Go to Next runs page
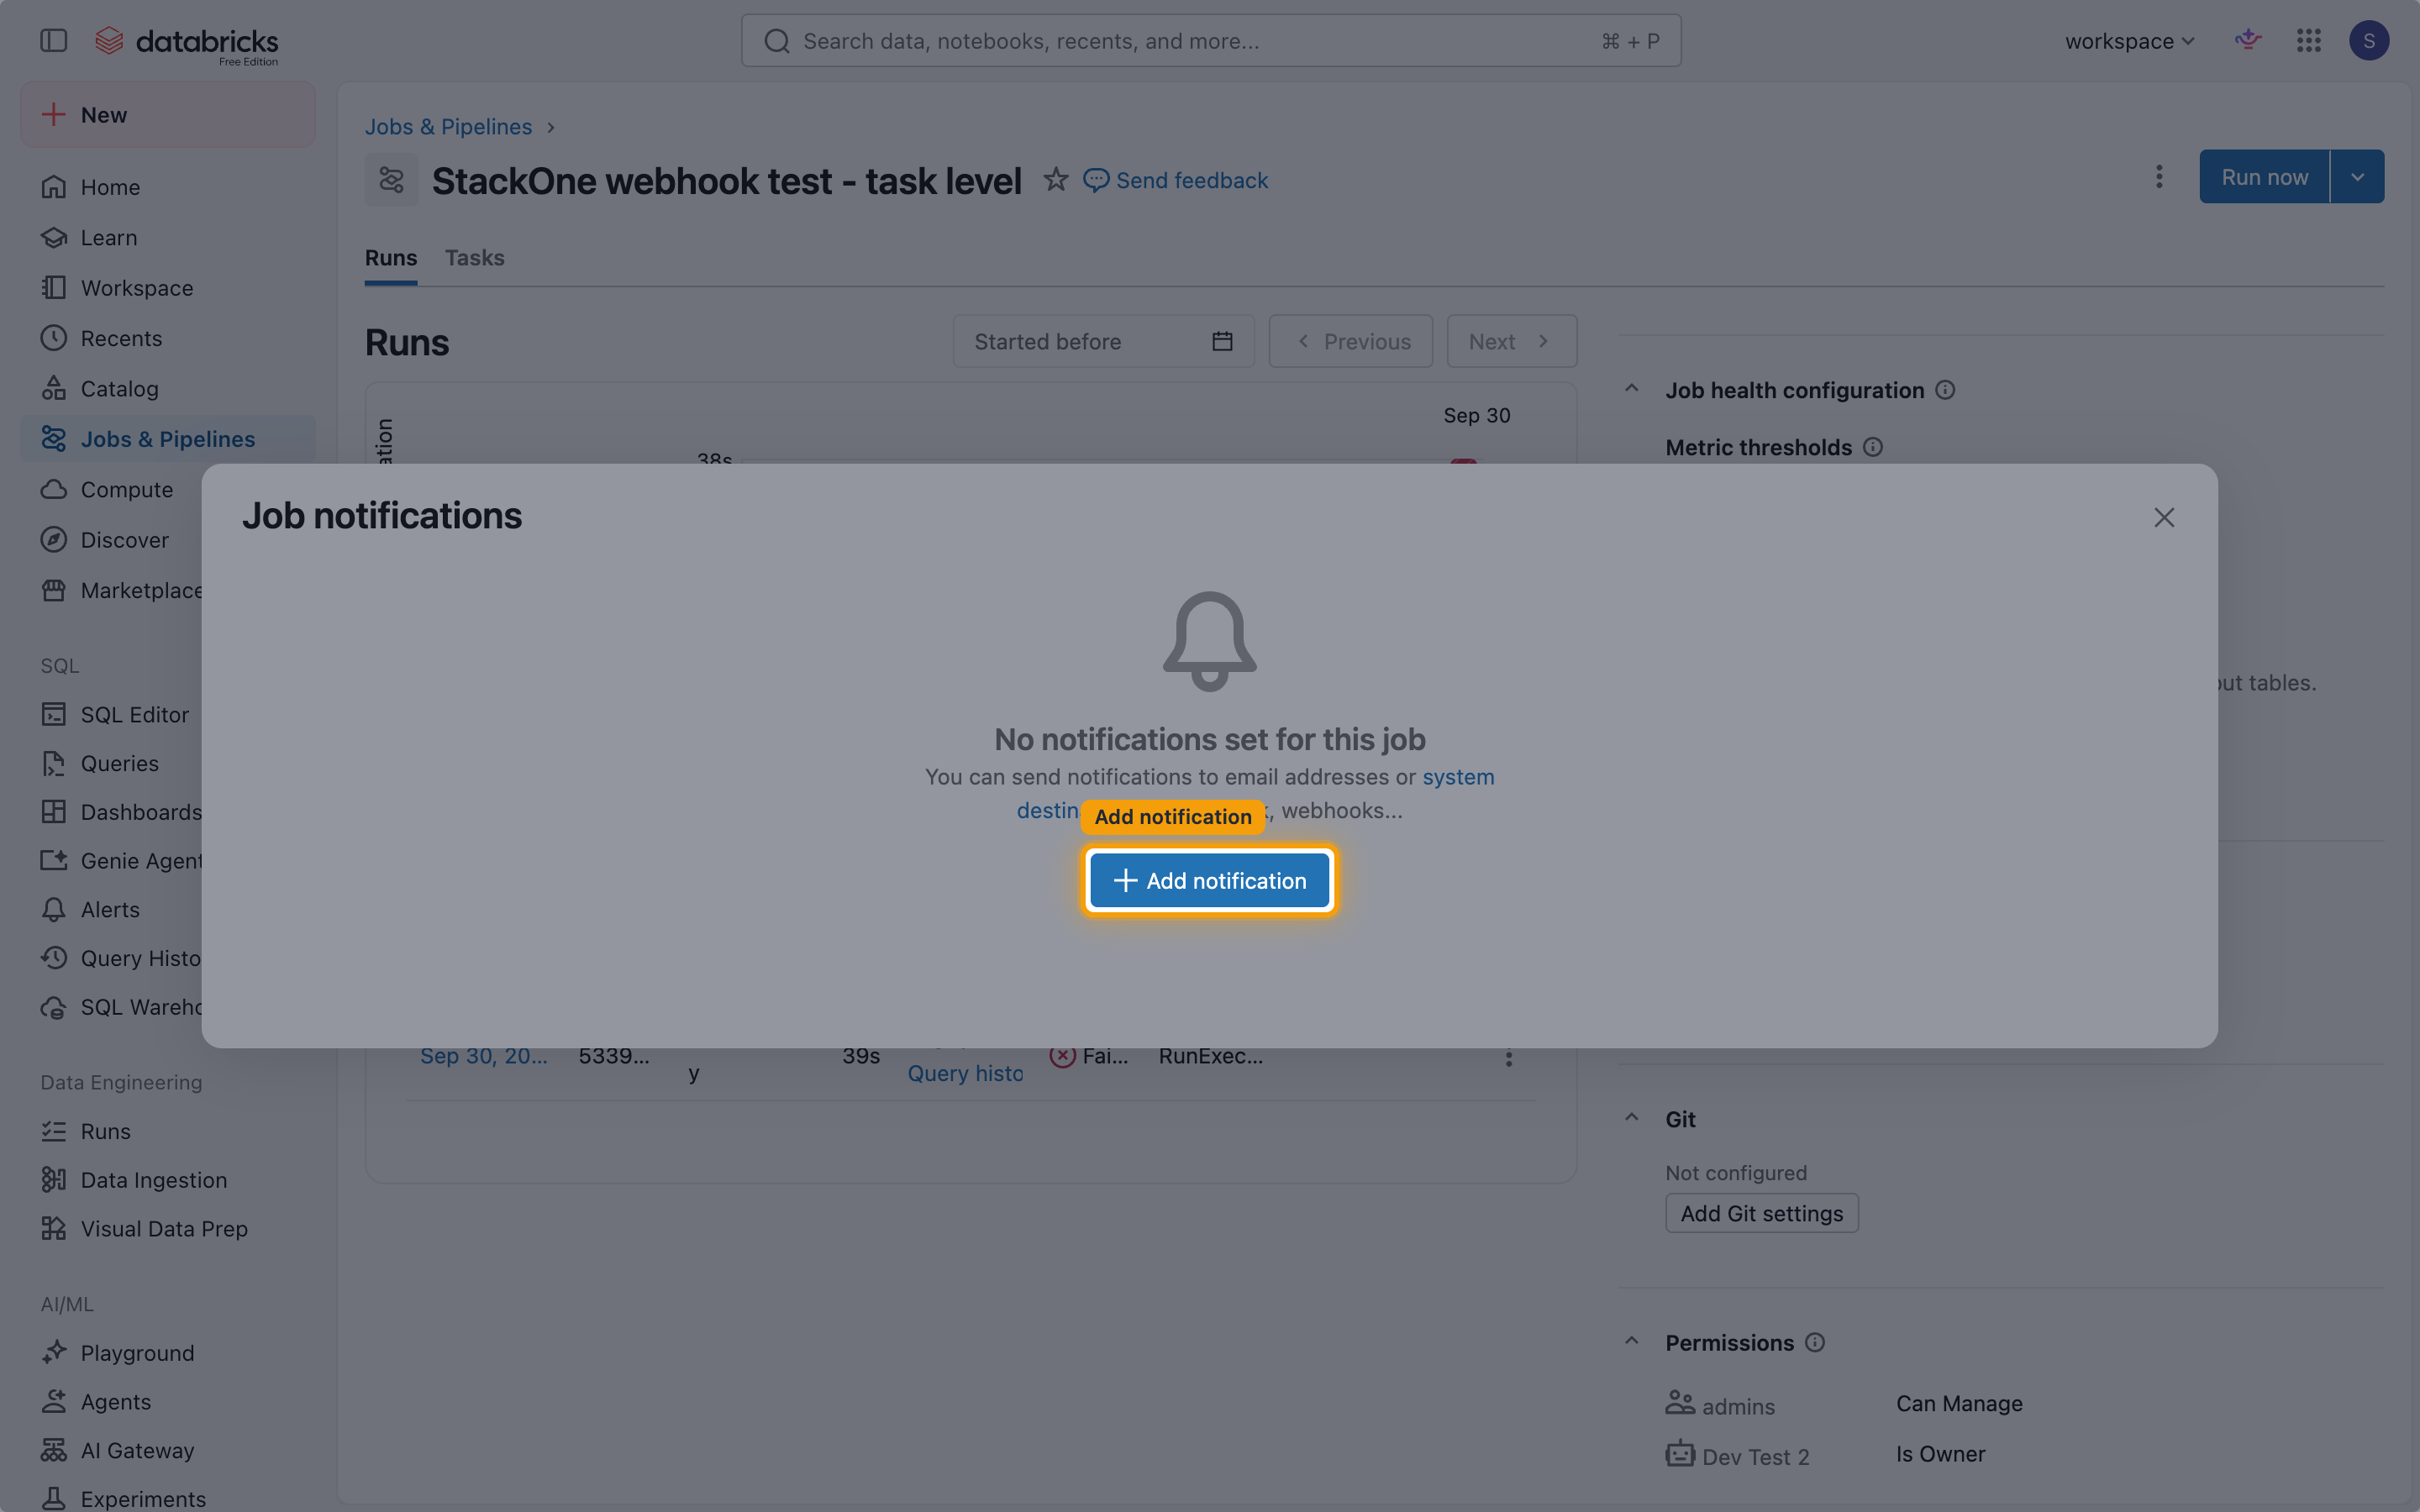Viewport: 2420px width, 1512px height. [x=1510, y=342]
